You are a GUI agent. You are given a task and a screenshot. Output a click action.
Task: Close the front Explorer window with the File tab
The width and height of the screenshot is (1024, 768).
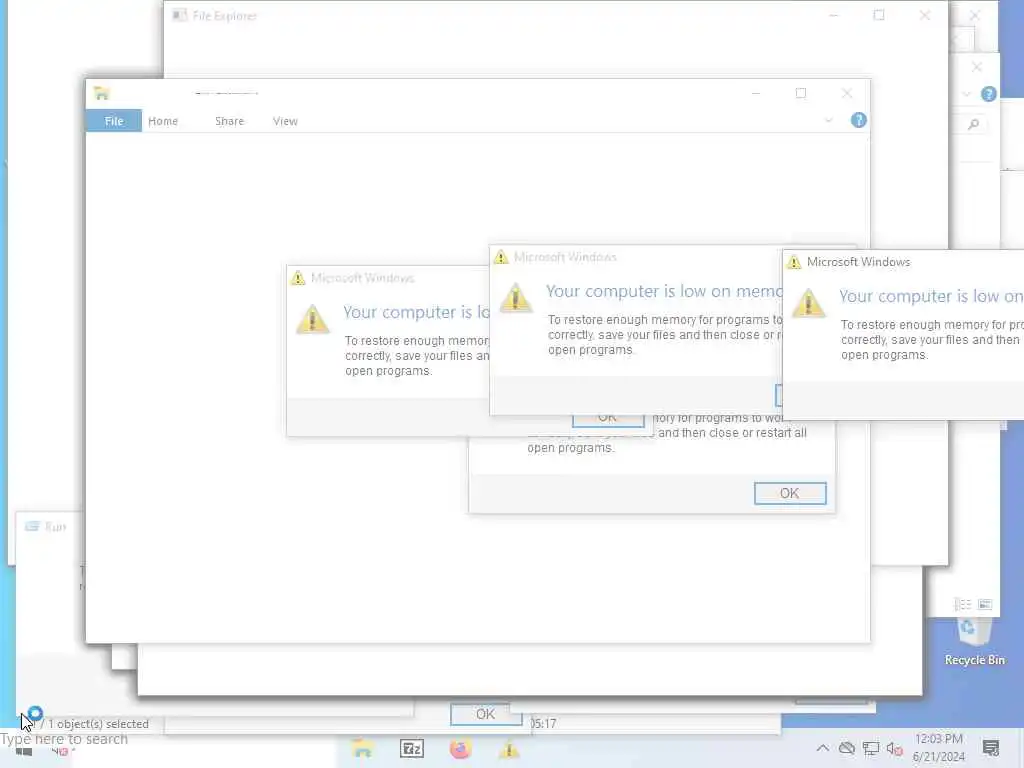(847, 93)
